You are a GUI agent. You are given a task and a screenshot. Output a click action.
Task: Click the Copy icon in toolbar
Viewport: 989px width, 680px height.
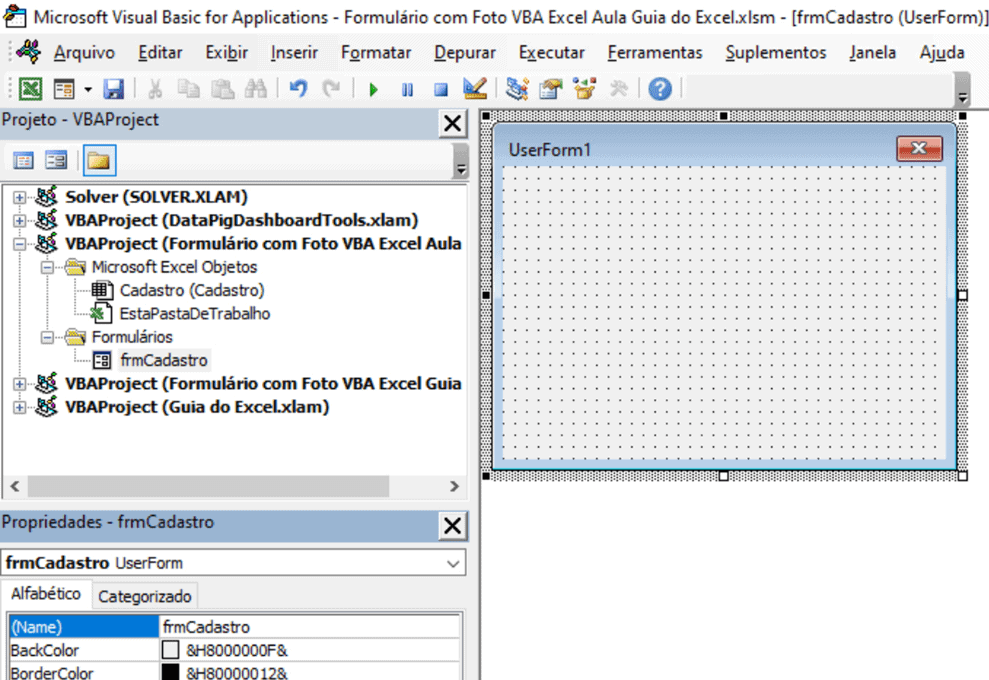pos(188,89)
